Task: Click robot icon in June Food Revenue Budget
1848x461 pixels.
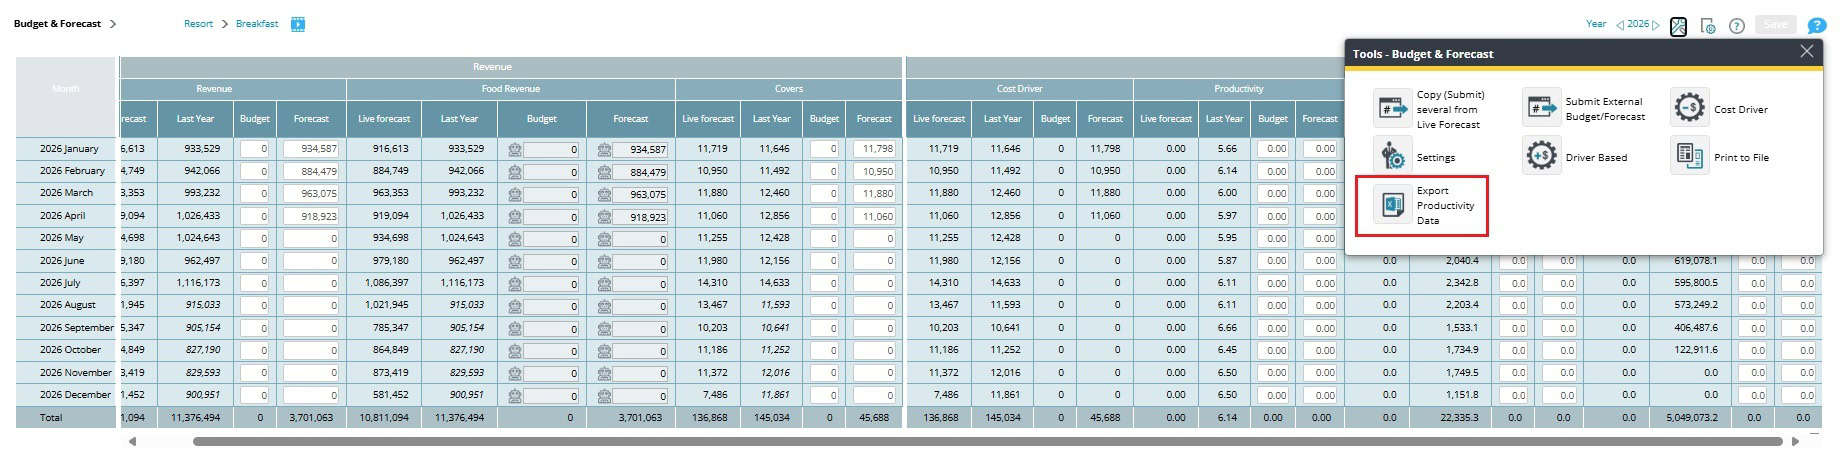Action: [515, 261]
